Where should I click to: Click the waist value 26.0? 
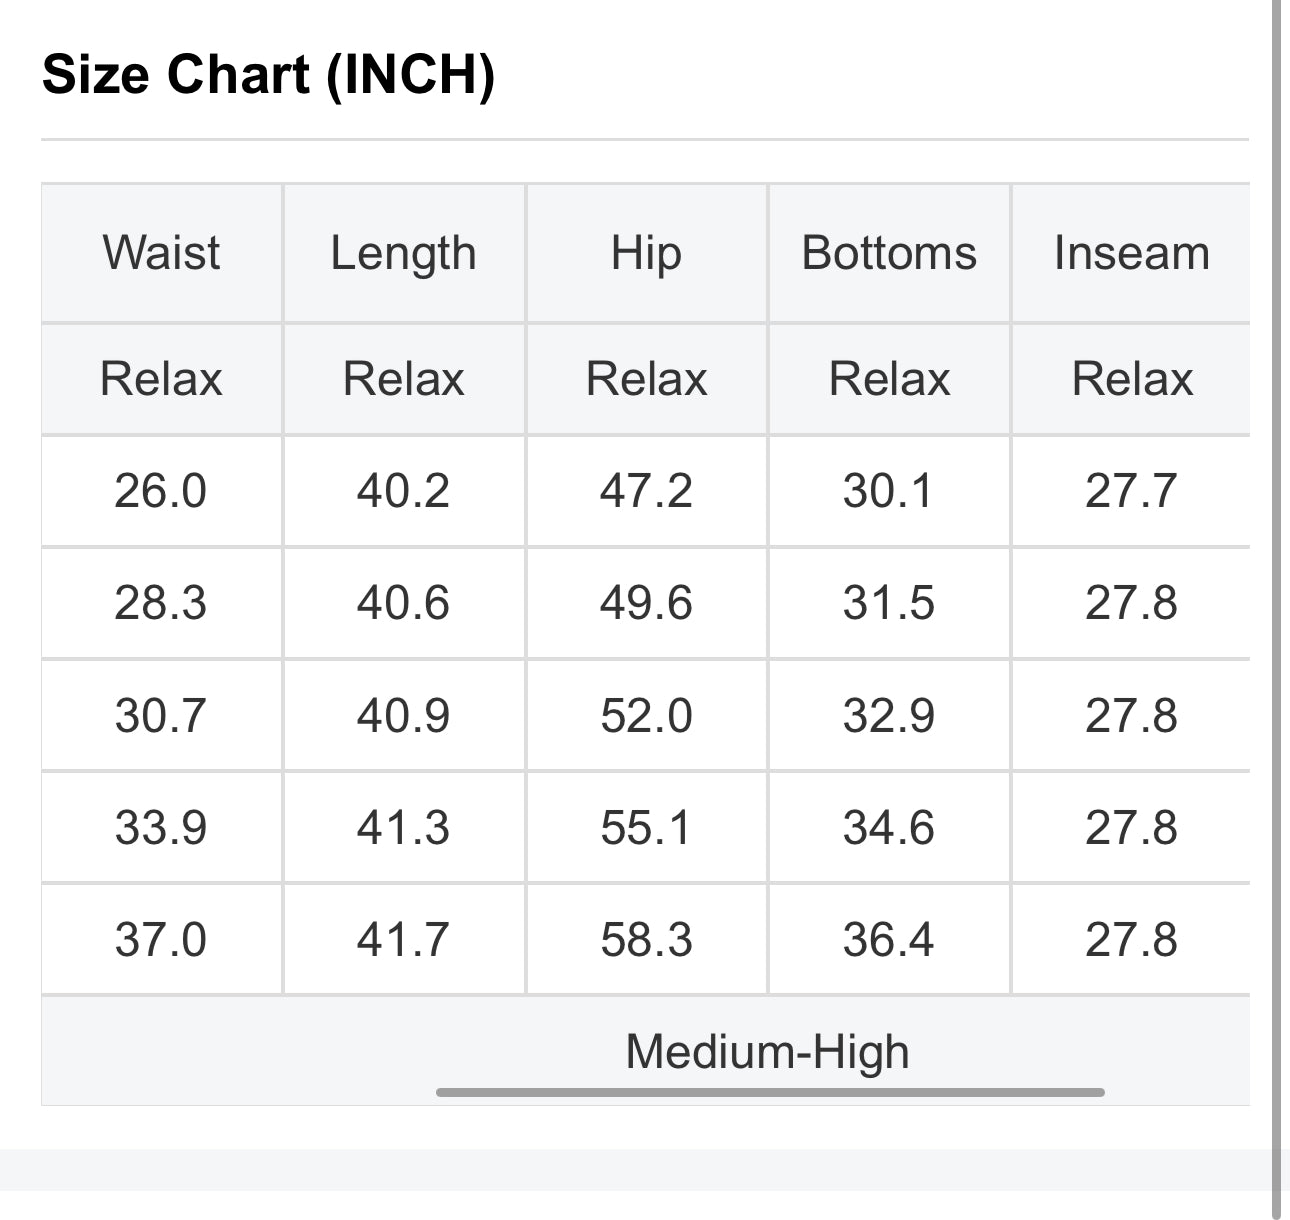[x=160, y=491]
